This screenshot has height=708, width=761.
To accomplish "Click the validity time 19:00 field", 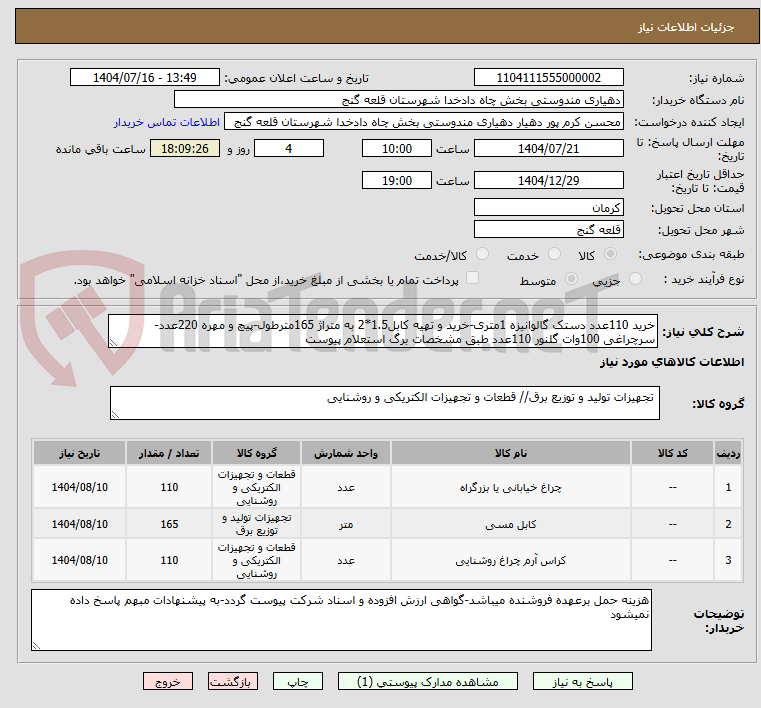I will tap(397, 181).
